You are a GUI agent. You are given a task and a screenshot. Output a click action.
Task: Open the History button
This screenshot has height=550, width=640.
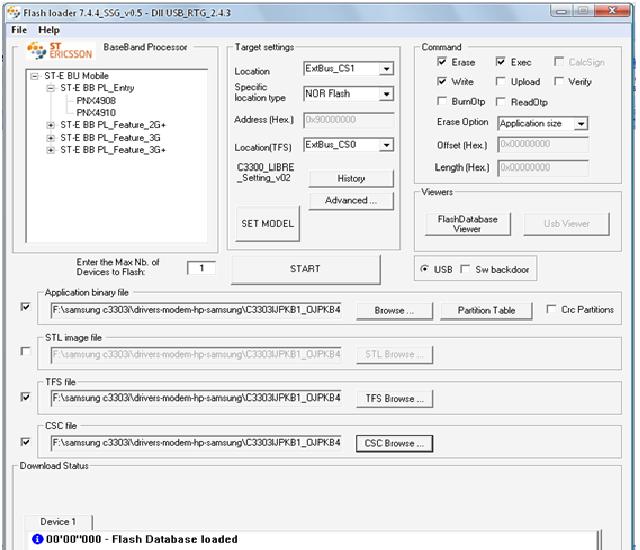coord(351,179)
